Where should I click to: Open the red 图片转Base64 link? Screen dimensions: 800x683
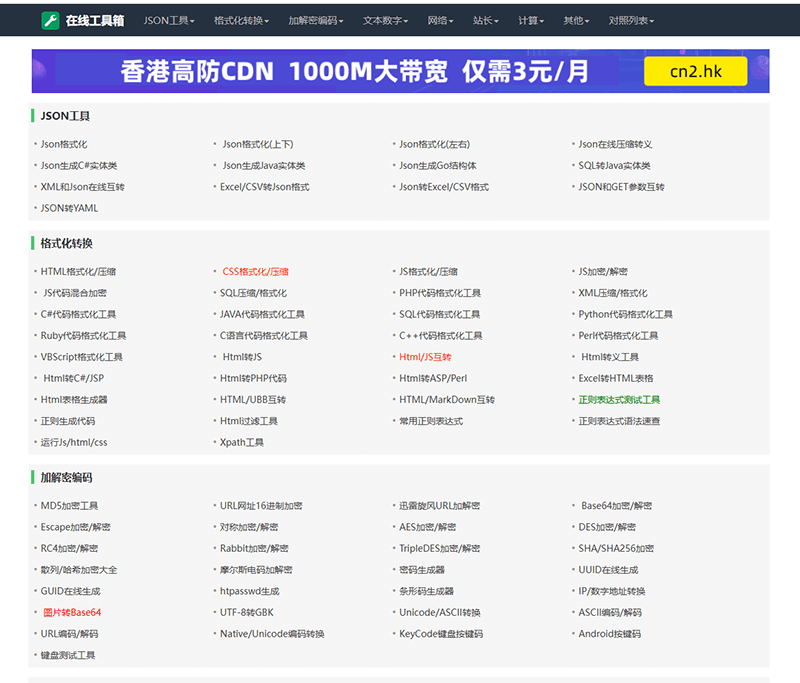point(71,612)
